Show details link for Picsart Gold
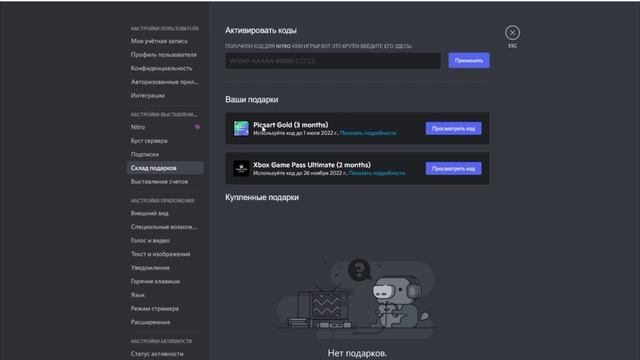 (x=368, y=133)
